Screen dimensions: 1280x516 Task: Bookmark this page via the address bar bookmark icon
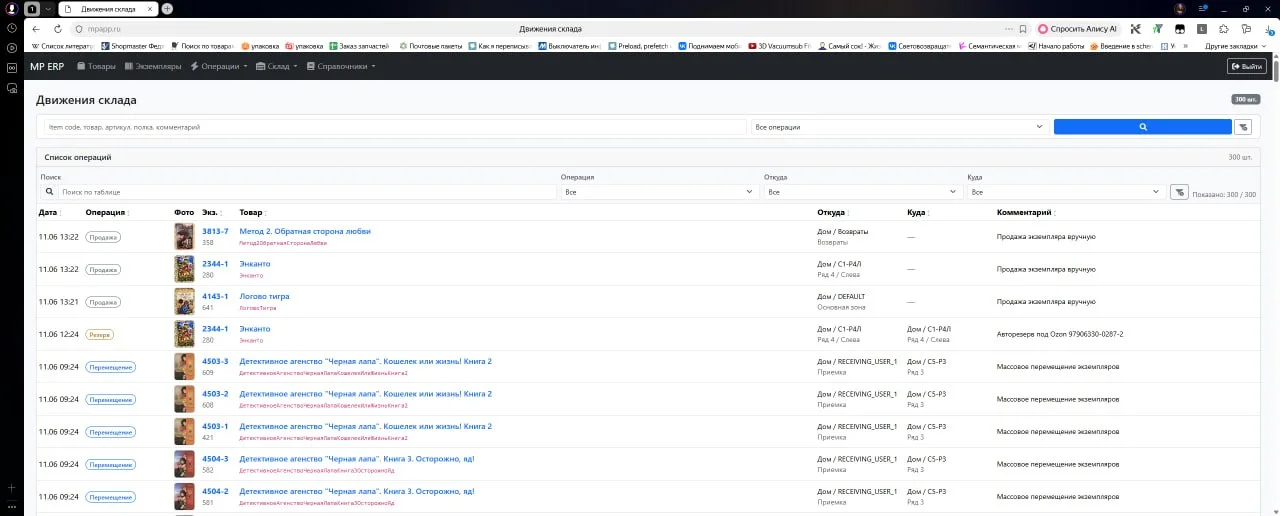tap(1022, 29)
